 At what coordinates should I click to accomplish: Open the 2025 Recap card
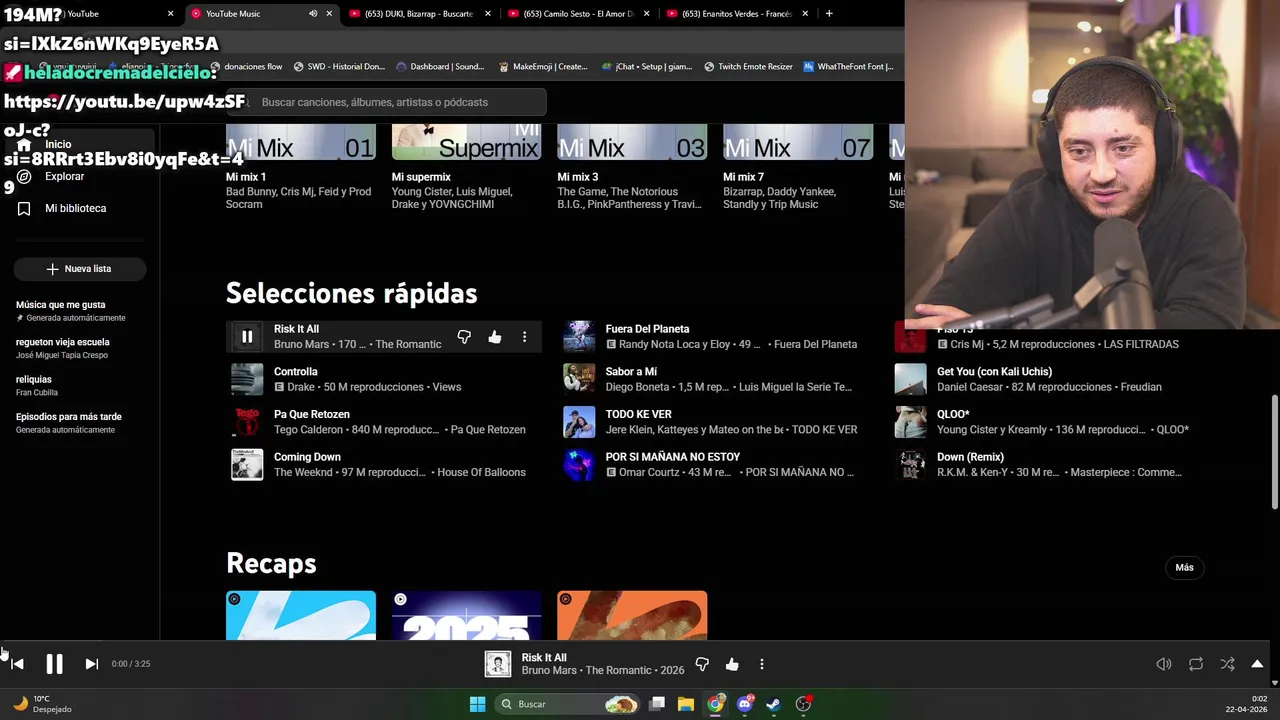[x=467, y=615]
